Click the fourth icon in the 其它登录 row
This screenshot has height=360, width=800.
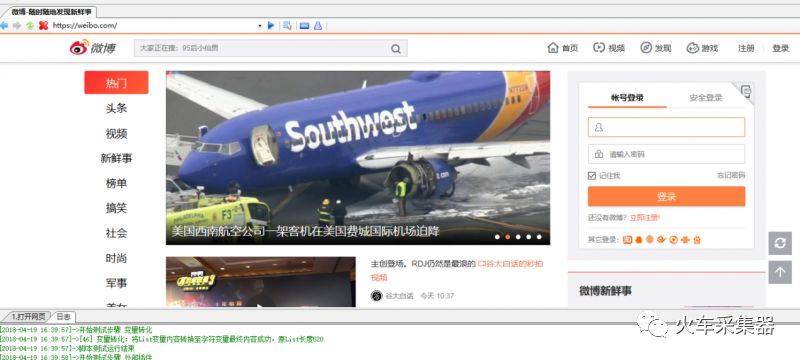(x=662, y=240)
